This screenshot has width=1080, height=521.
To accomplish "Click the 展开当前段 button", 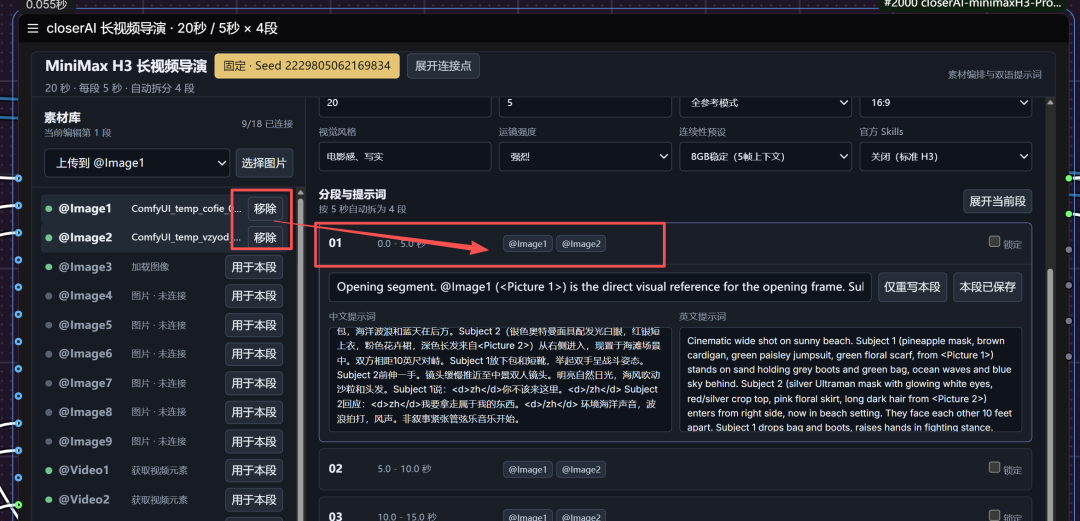I will [997, 201].
